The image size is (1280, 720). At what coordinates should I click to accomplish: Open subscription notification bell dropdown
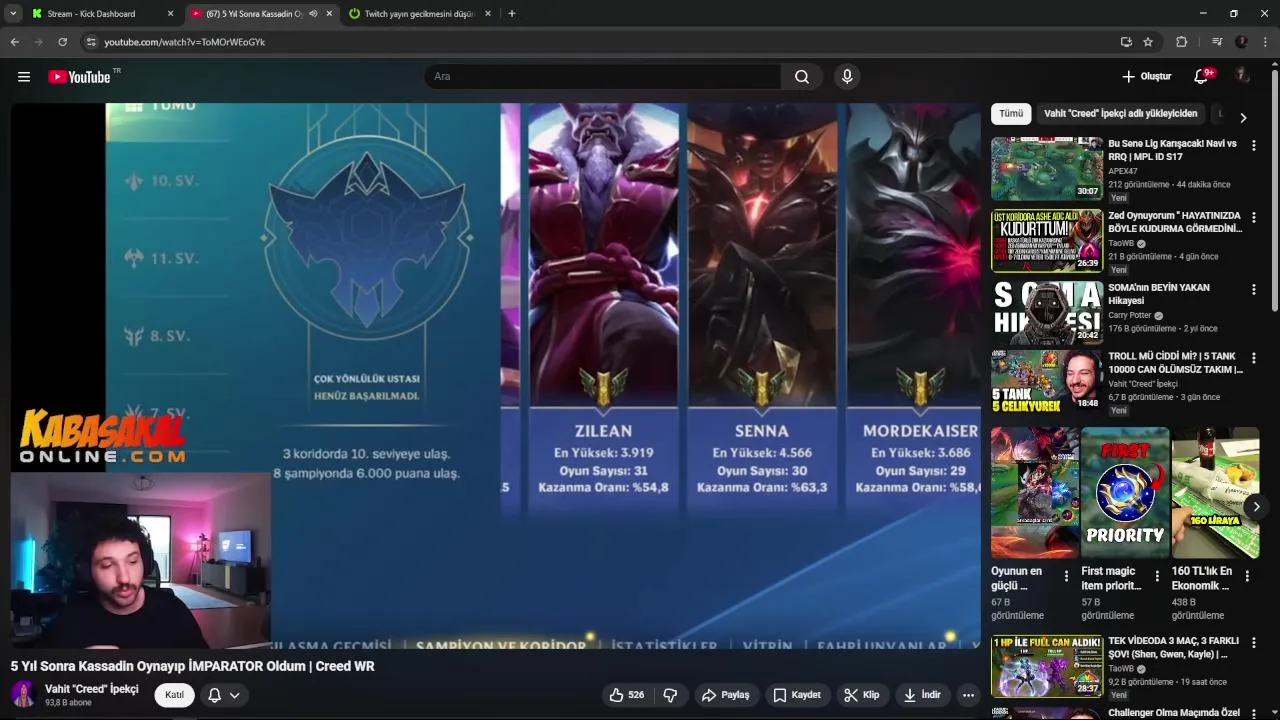[x=224, y=695]
